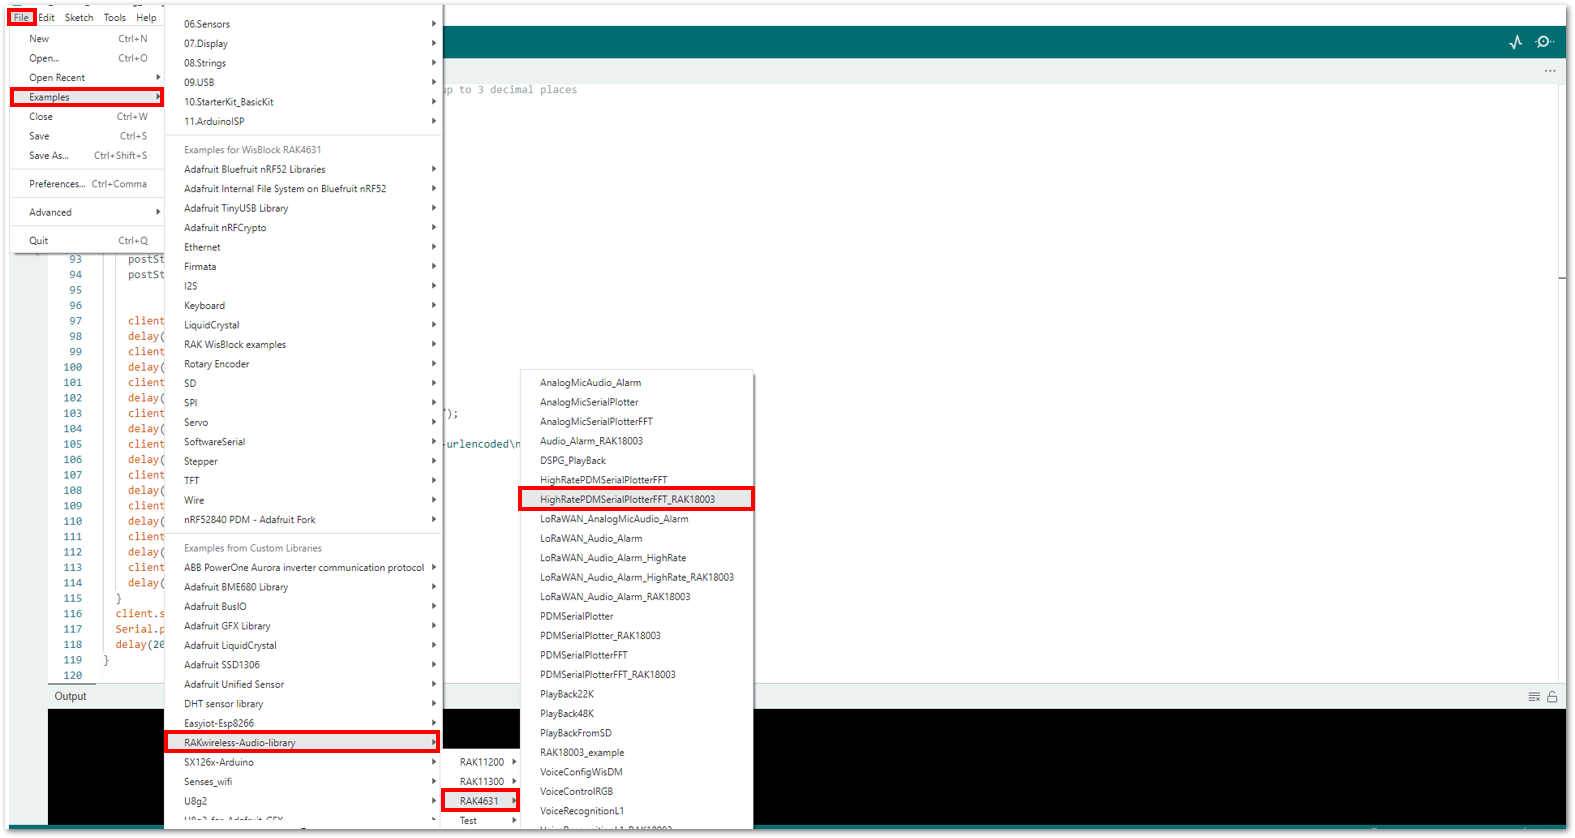Expand RAKwireless-Audio-library submenu
Image resolution: width=1575 pixels, height=838 pixels.
click(x=304, y=743)
